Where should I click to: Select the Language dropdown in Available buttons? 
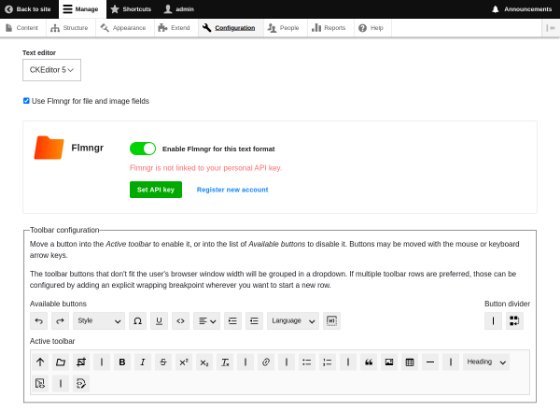pyautogui.click(x=293, y=321)
